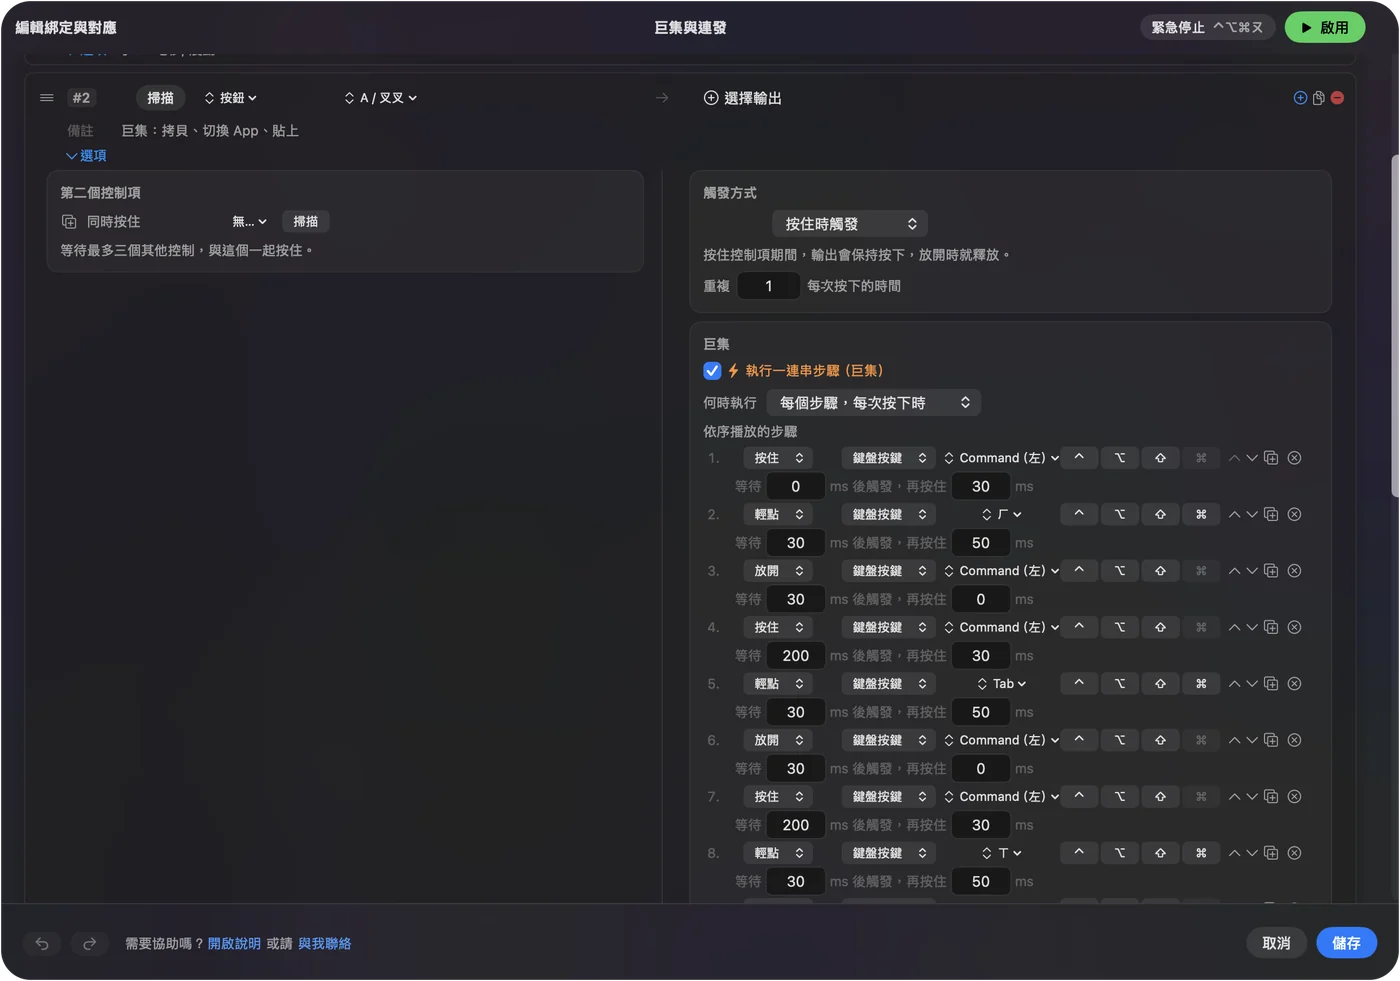
Task: Collapse the 選項 section
Action: (86, 156)
